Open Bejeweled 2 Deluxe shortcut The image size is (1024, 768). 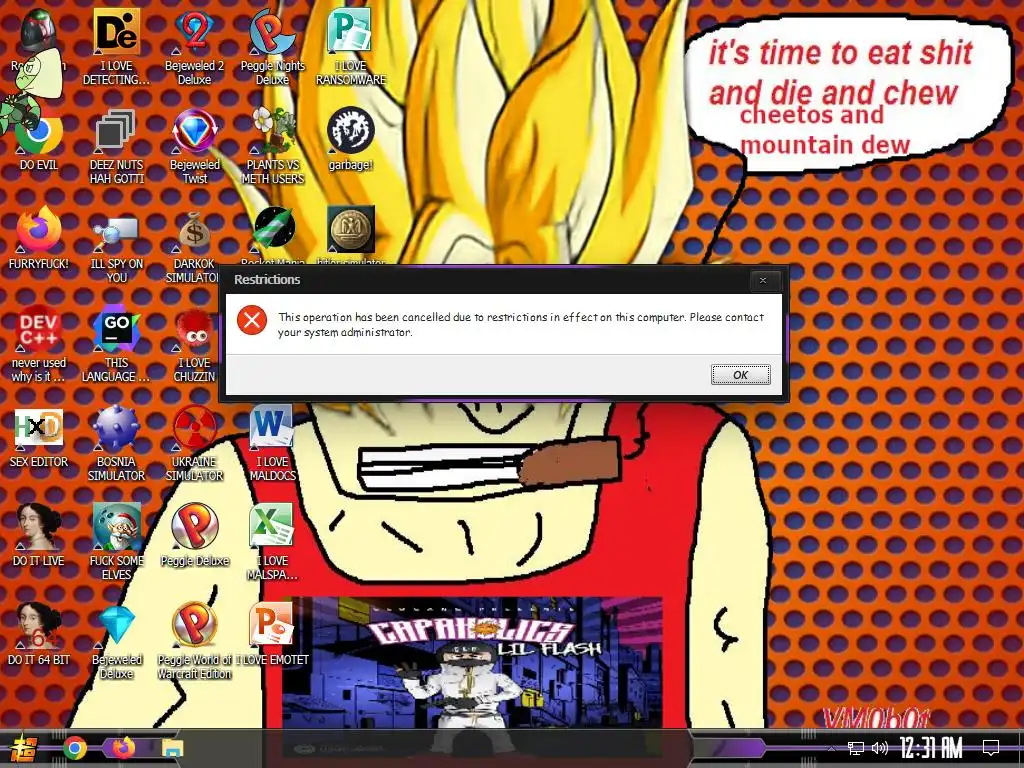(x=194, y=47)
